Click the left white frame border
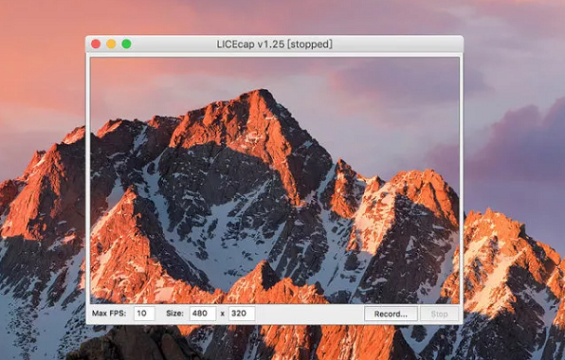Screen dimensions: 565x360 [88, 180]
